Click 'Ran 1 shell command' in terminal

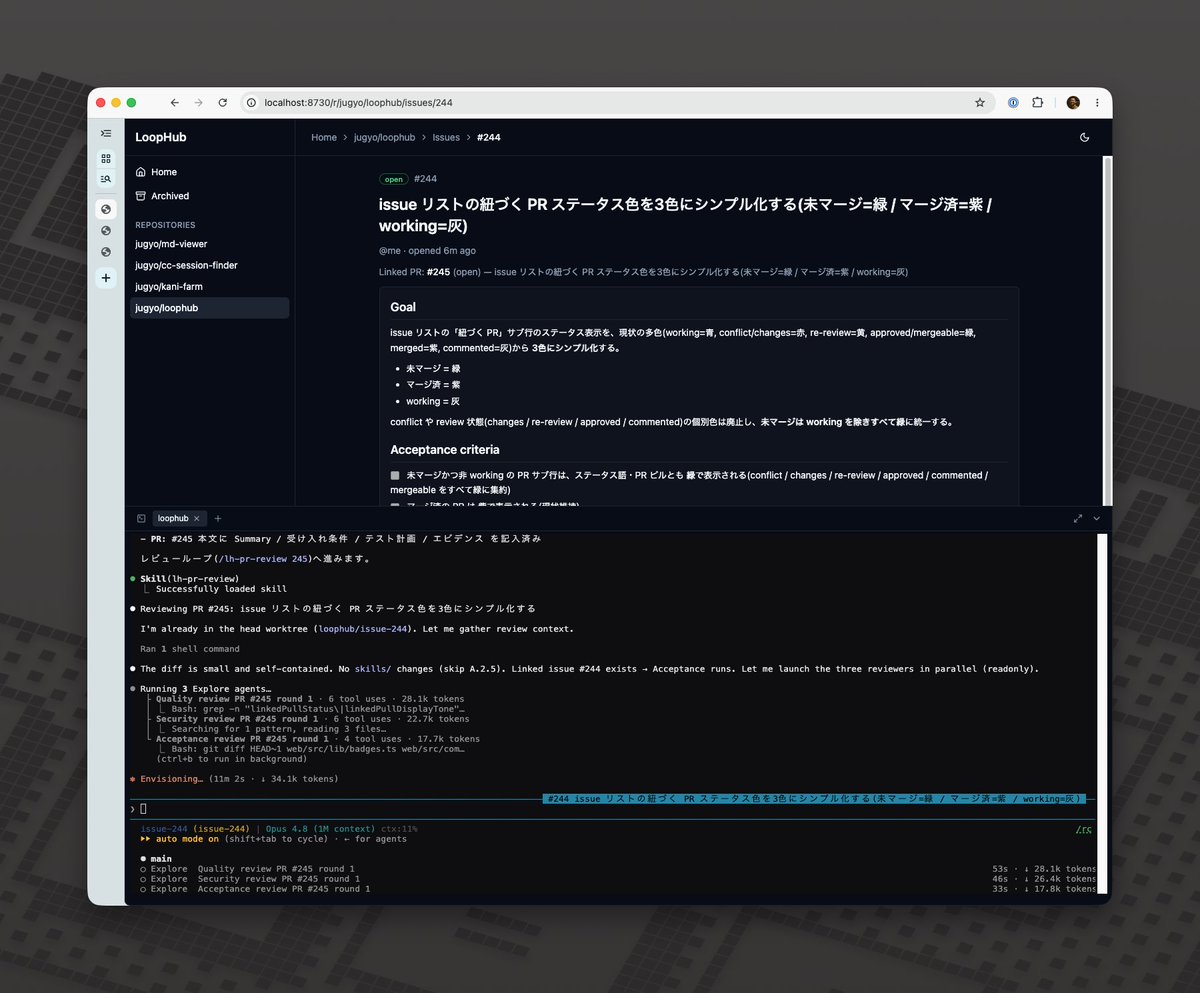pos(190,649)
